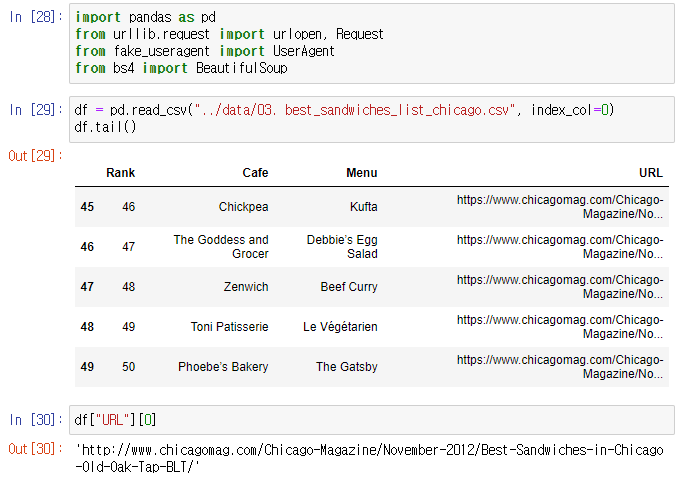Click the CSV file path string in code
The width and height of the screenshot is (680, 482).
click(355, 110)
